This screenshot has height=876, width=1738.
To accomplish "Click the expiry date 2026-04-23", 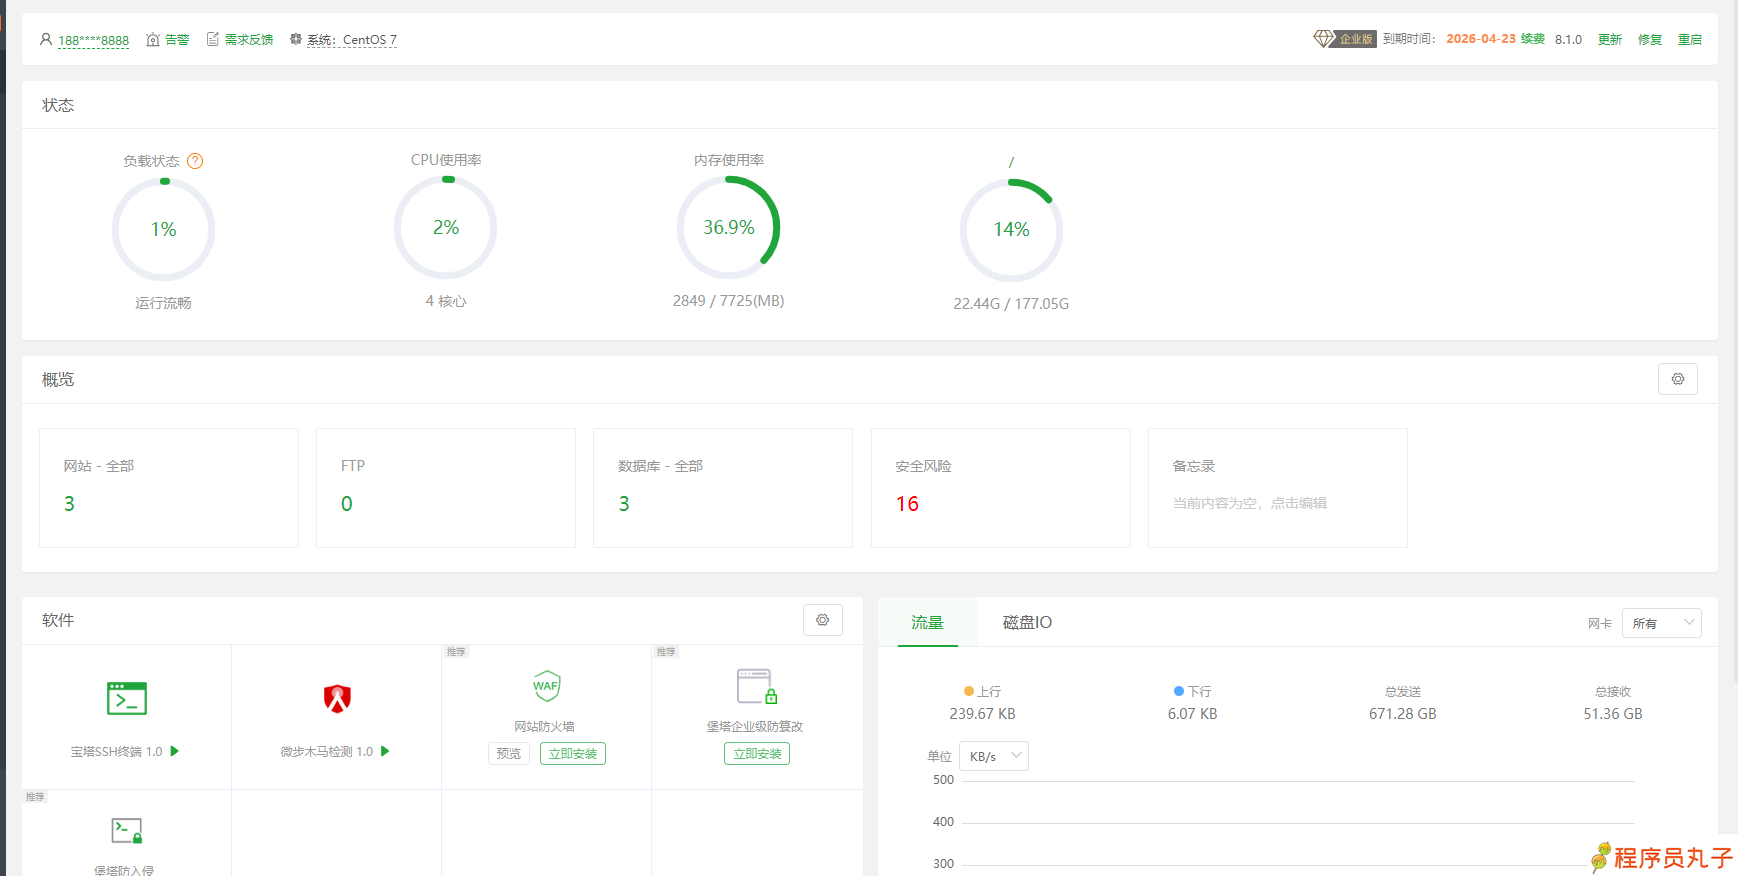I will pos(1481,39).
